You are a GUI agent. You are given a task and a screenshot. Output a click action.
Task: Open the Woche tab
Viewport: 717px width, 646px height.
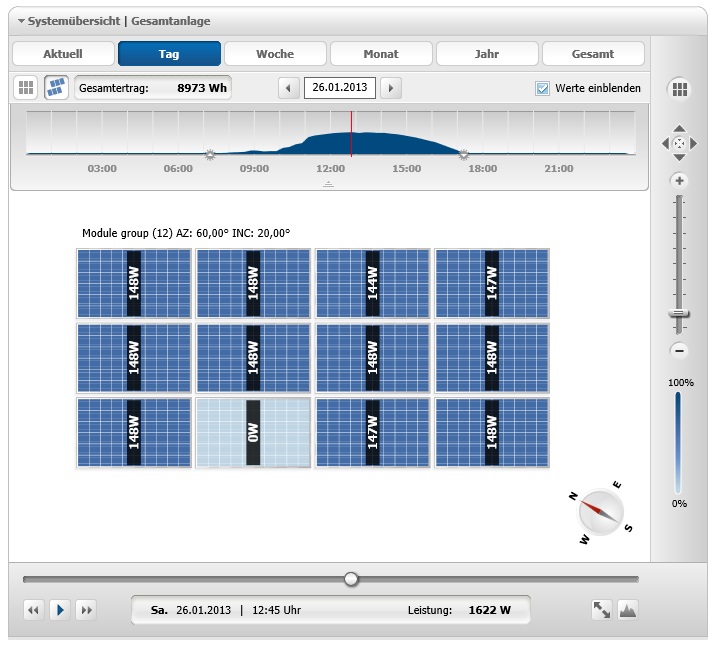click(x=275, y=54)
